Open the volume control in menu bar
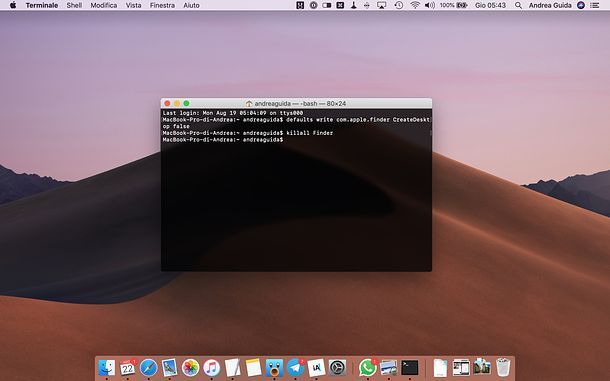Image resolution: width=610 pixels, height=381 pixels. [x=430, y=5]
